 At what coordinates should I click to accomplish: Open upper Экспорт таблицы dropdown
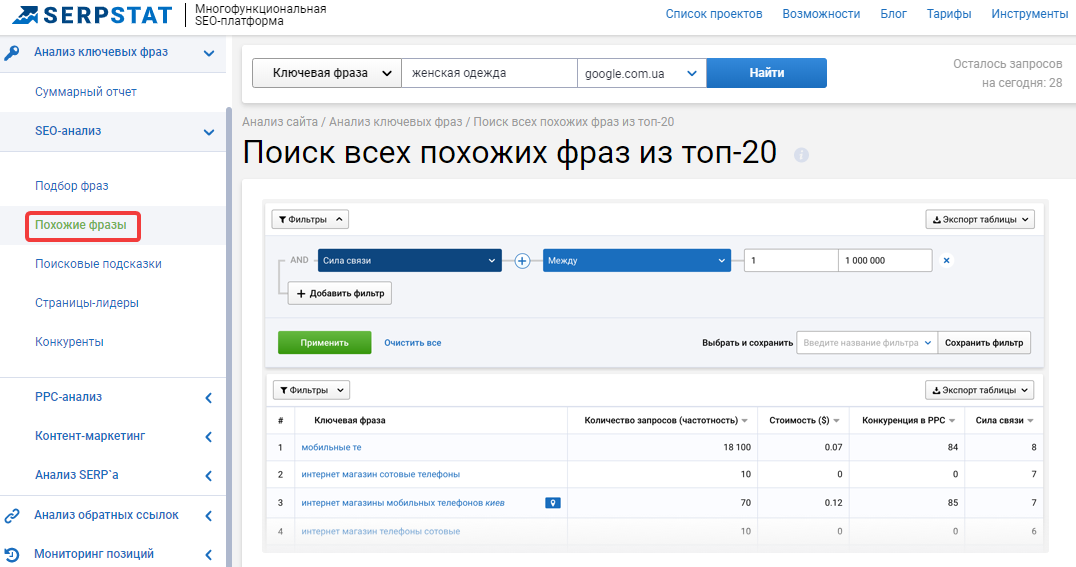[x=980, y=220]
